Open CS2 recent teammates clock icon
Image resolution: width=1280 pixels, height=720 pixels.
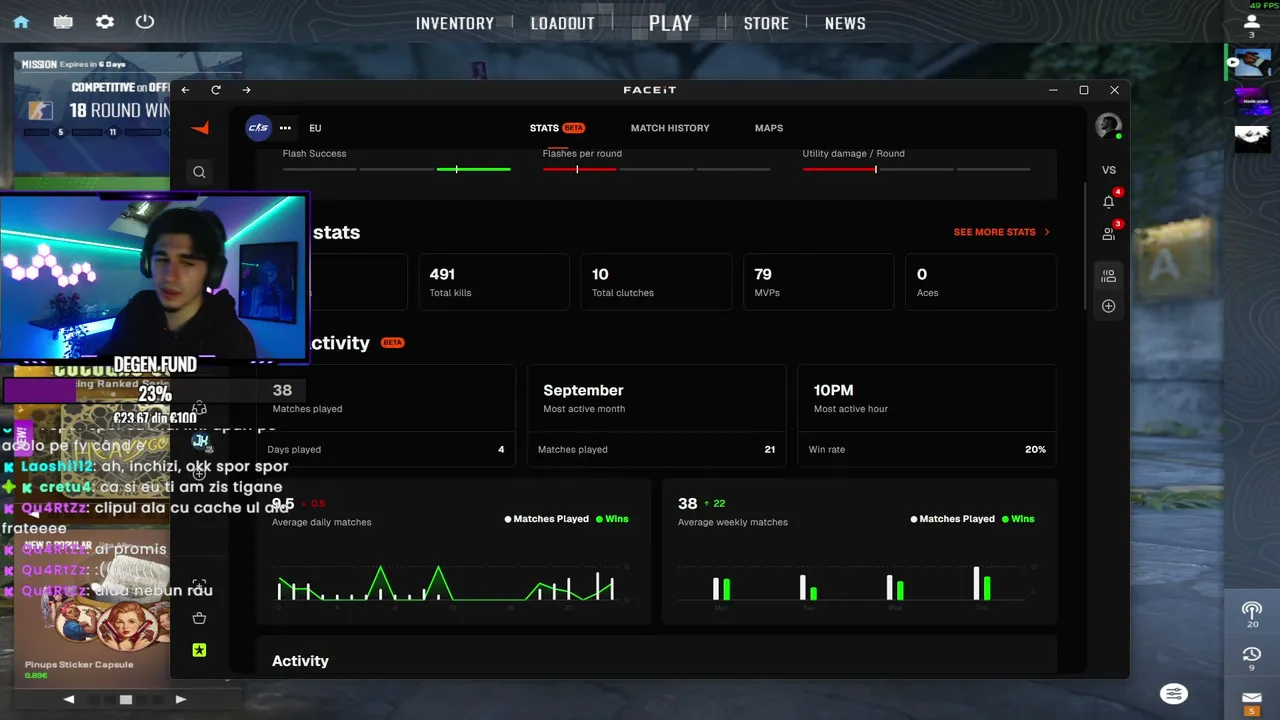(x=1252, y=655)
